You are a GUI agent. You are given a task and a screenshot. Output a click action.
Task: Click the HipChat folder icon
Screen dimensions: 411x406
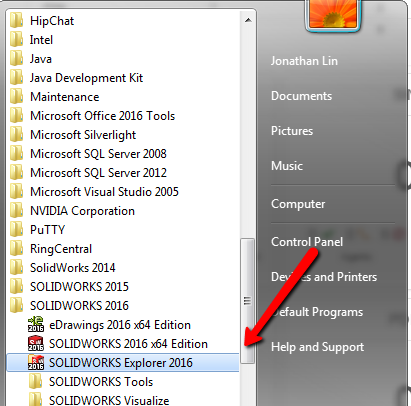[16, 20]
